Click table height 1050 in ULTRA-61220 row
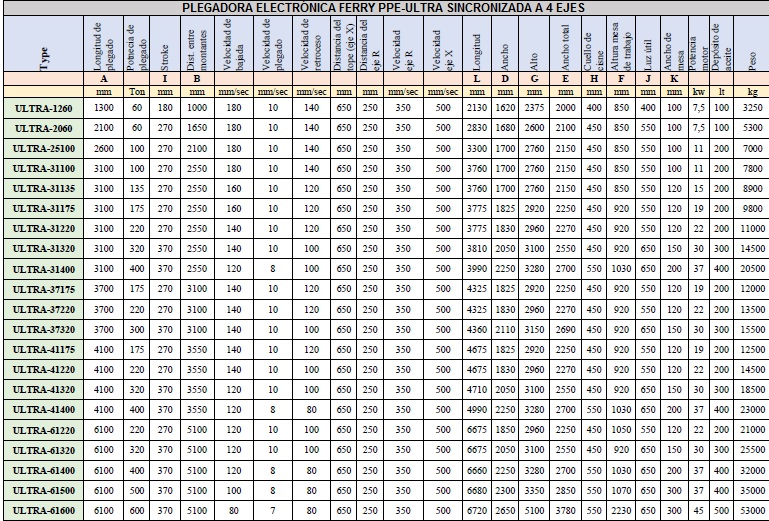This screenshot has width=769, height=521. point(621,430)
